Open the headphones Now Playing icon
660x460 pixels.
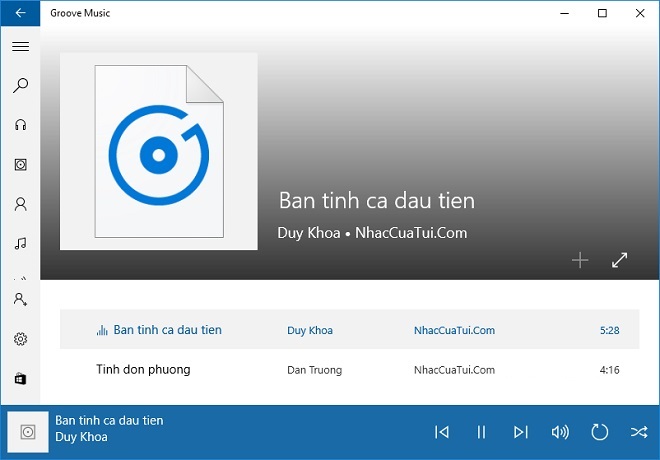[20, 125]
